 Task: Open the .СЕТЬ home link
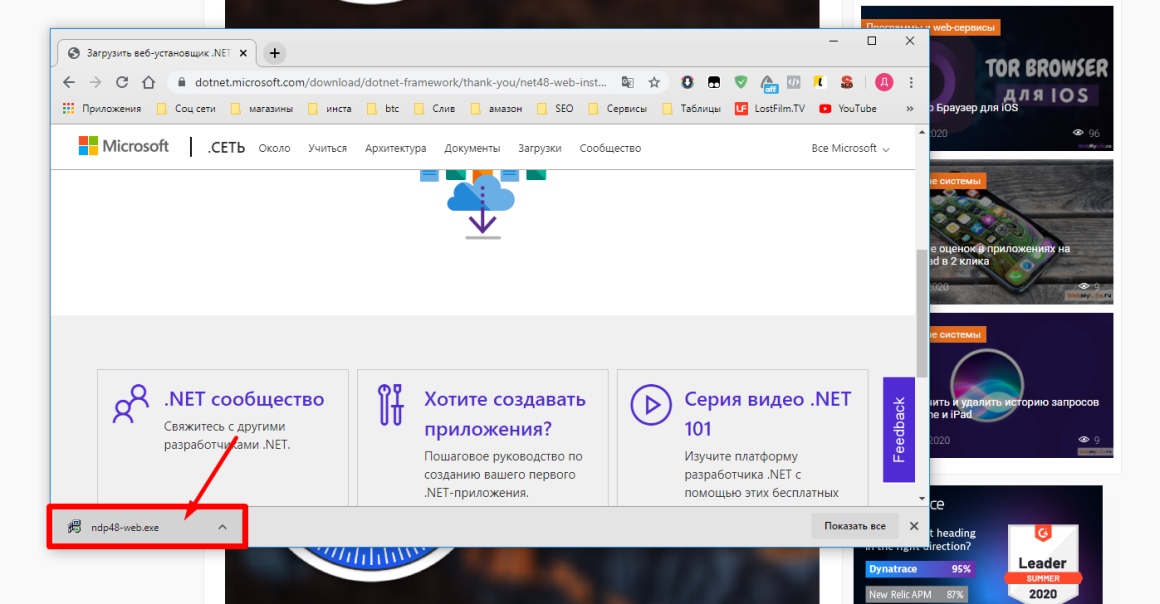[x=226, y=148]
